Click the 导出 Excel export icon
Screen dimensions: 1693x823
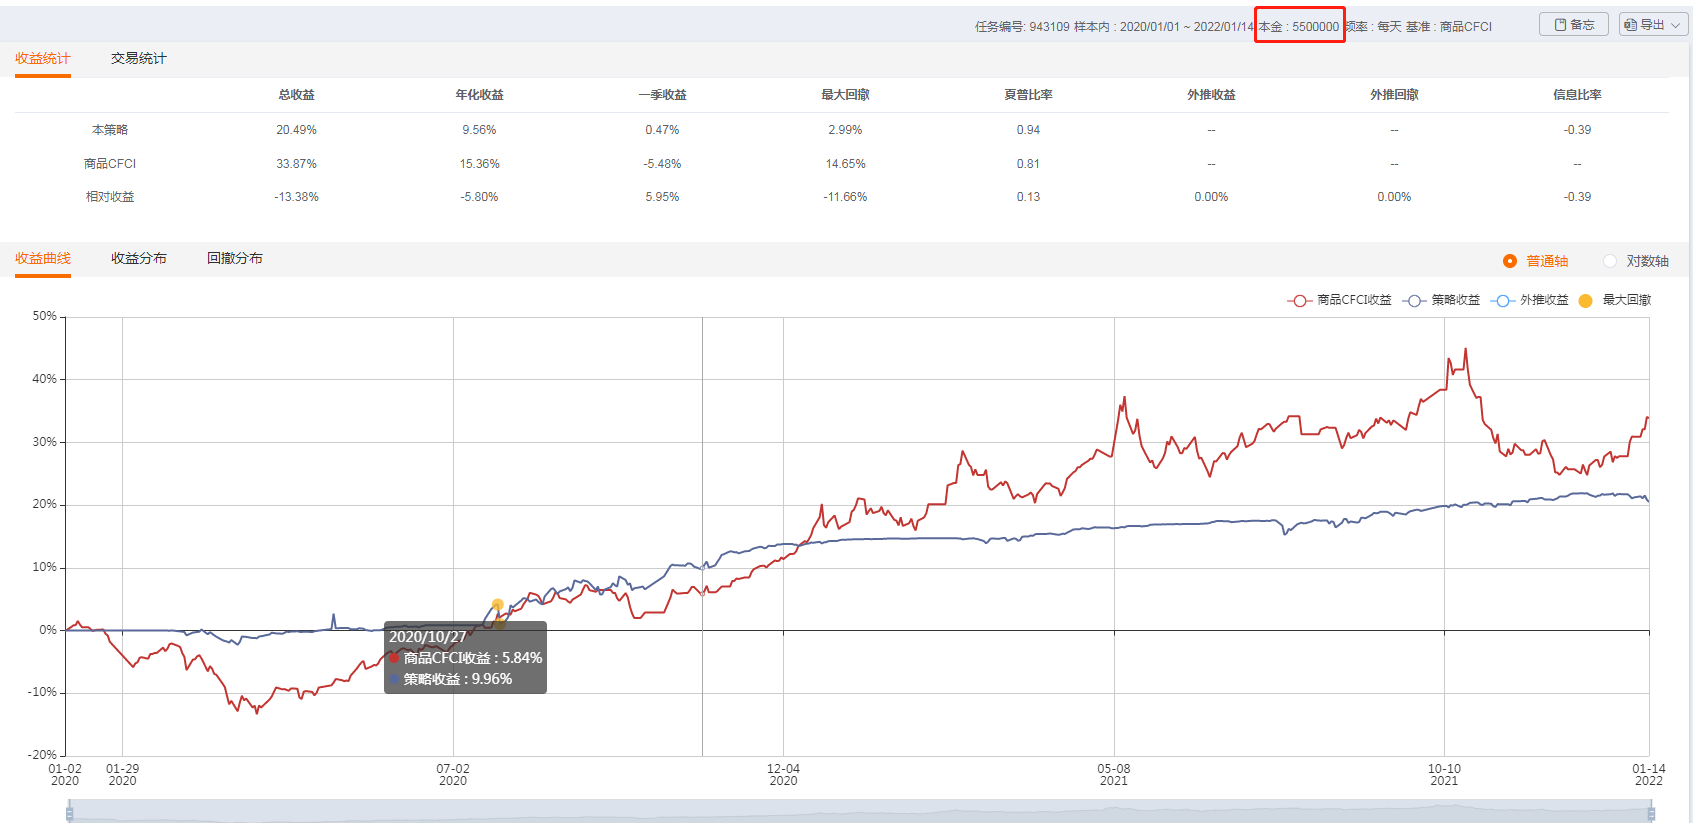click(1631, 25)
